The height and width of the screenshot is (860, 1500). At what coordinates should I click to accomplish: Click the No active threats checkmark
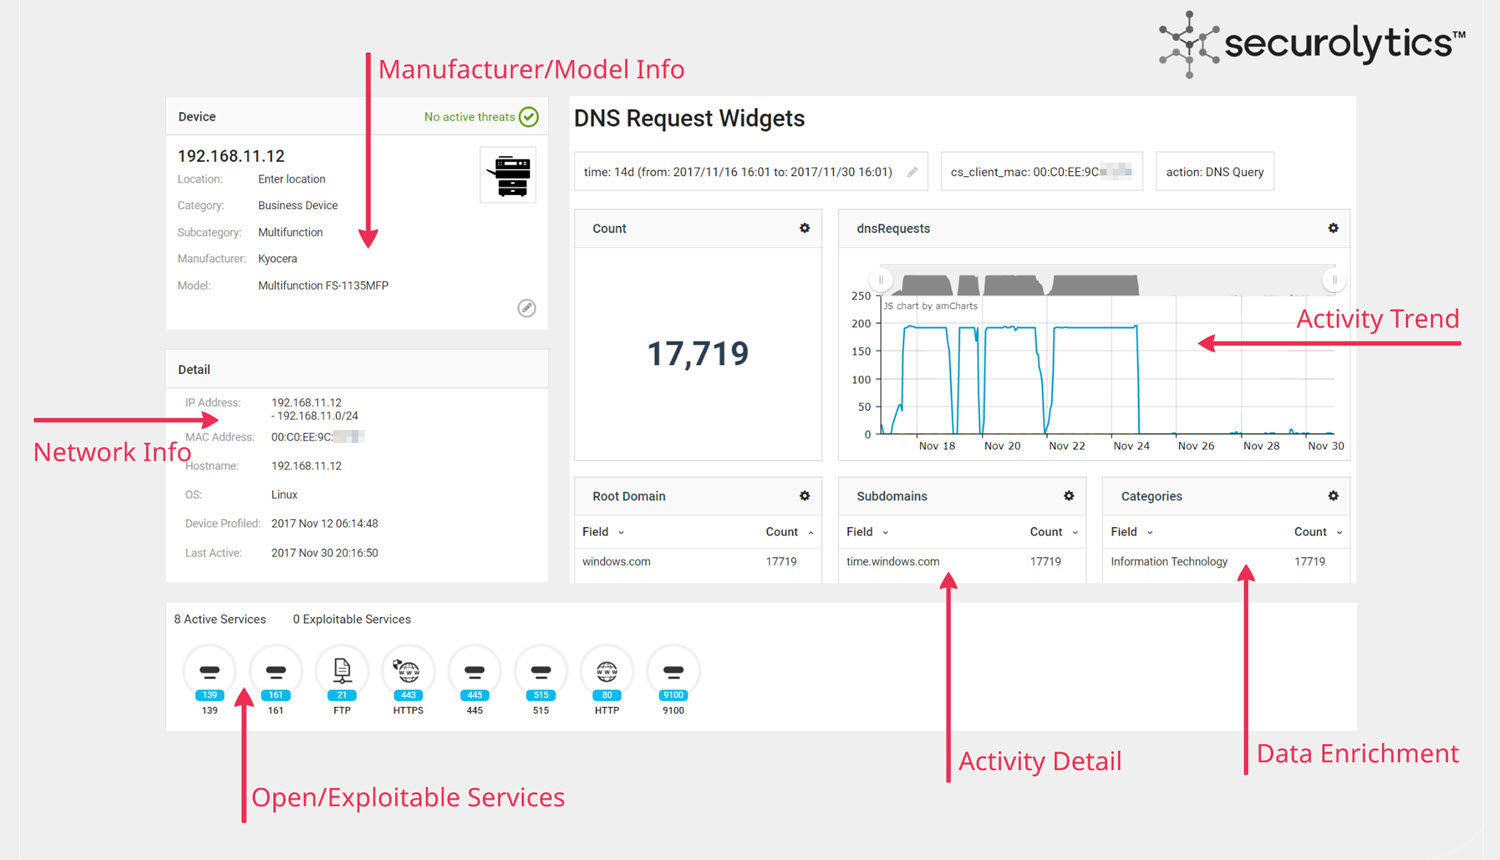click(529, 117)
